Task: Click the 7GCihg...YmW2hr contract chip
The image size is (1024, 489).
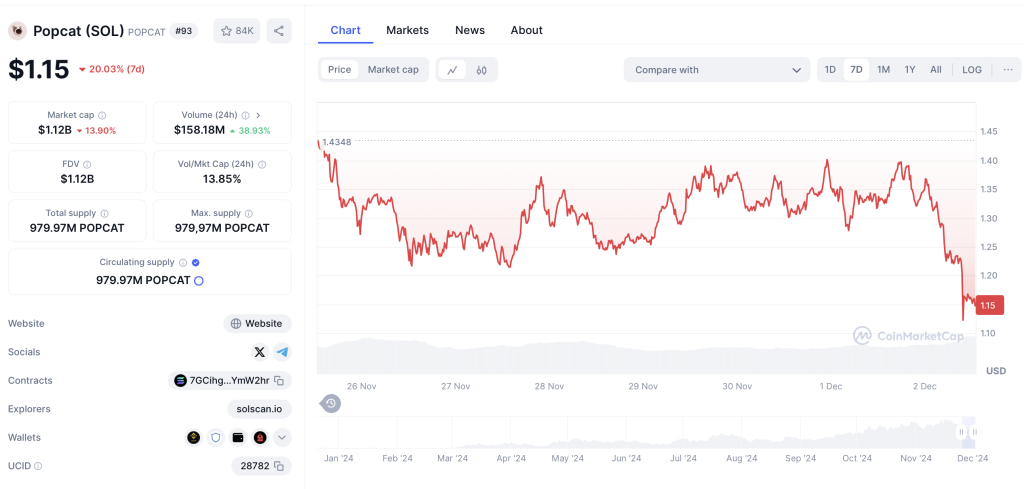Action: 230,381
